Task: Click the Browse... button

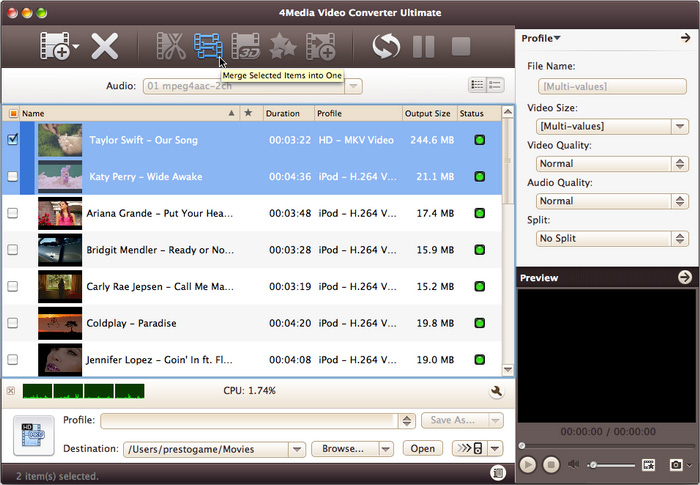Action: 349,449
